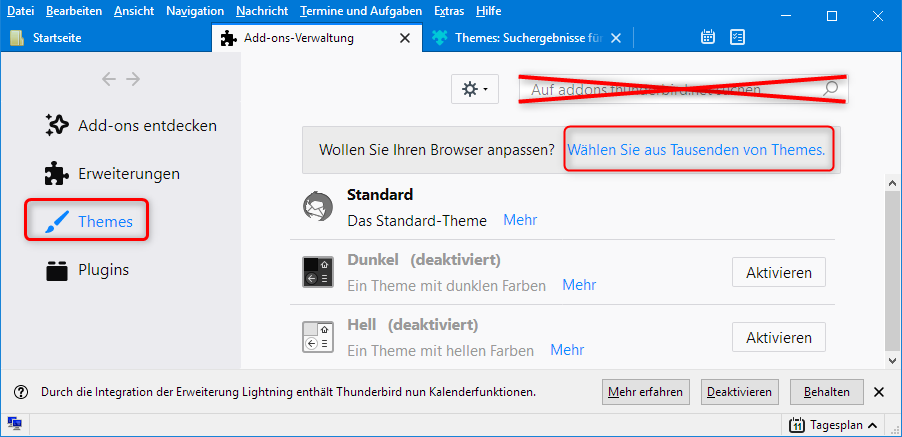Select the Standard theme title
902x437 pixels.
(380, 195)
